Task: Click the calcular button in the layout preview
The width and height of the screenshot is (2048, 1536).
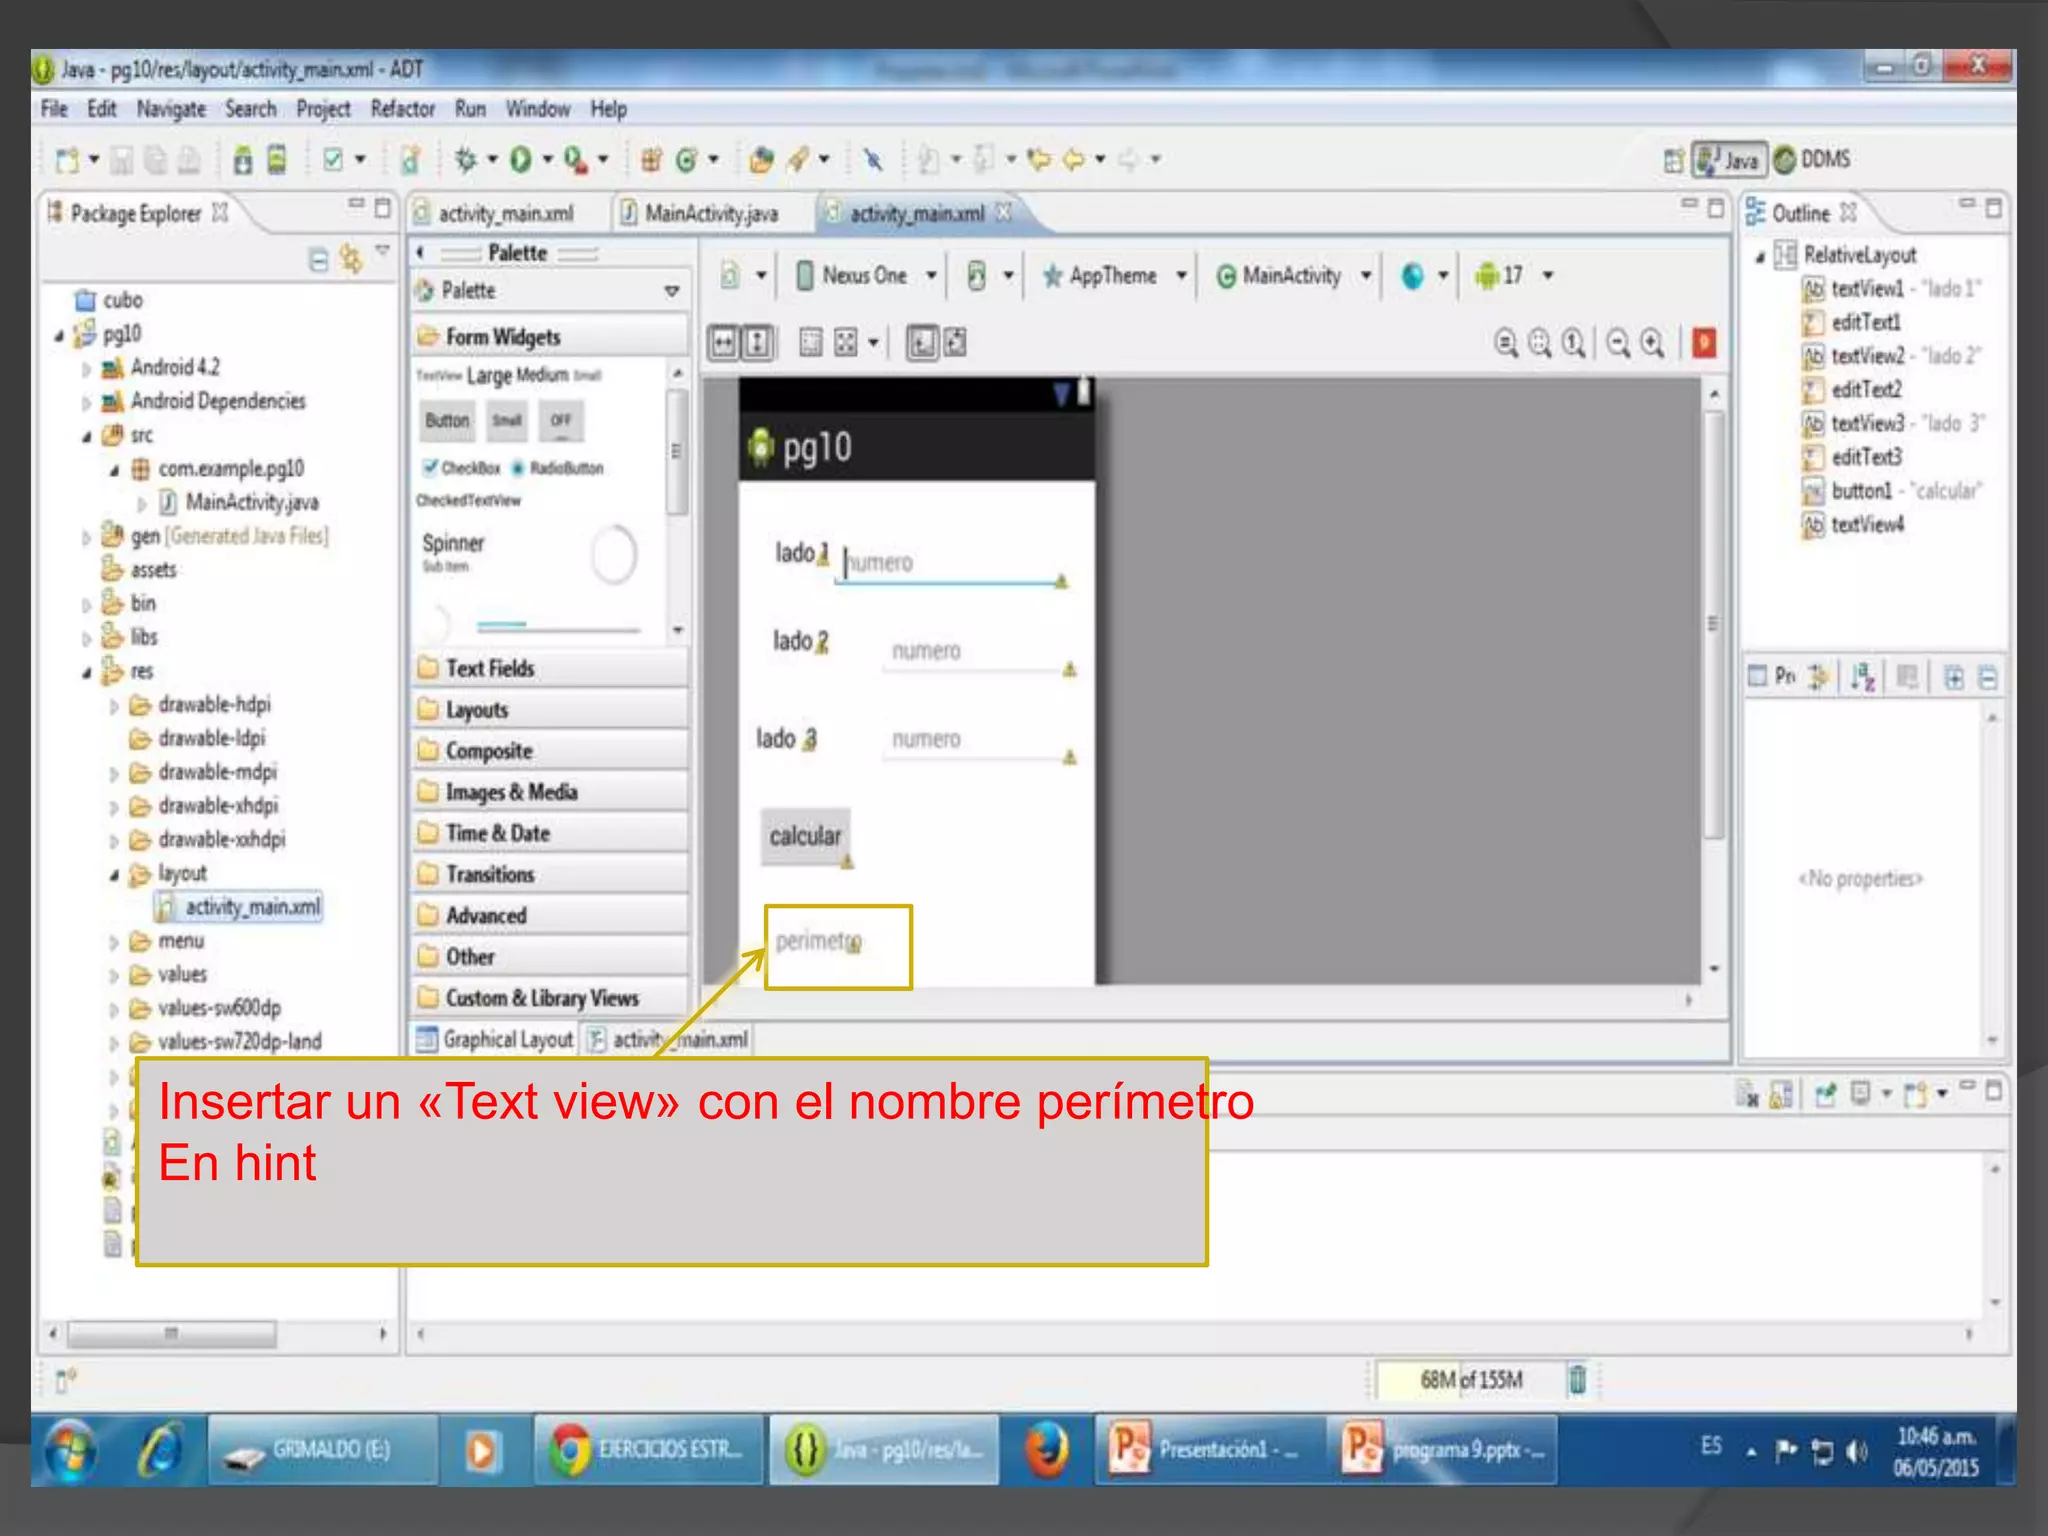Action: [x=805, y=836]
